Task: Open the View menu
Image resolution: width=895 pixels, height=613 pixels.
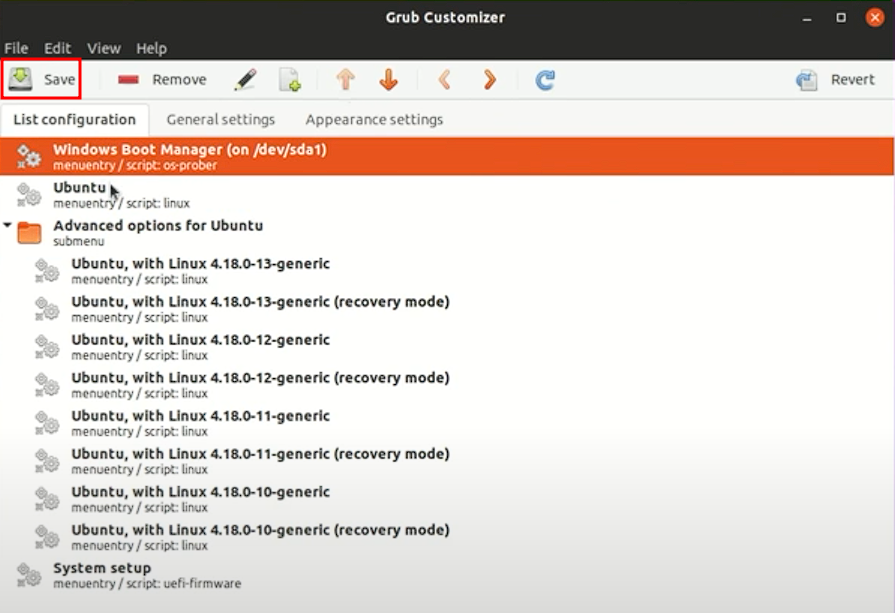Action: (104, 49)
